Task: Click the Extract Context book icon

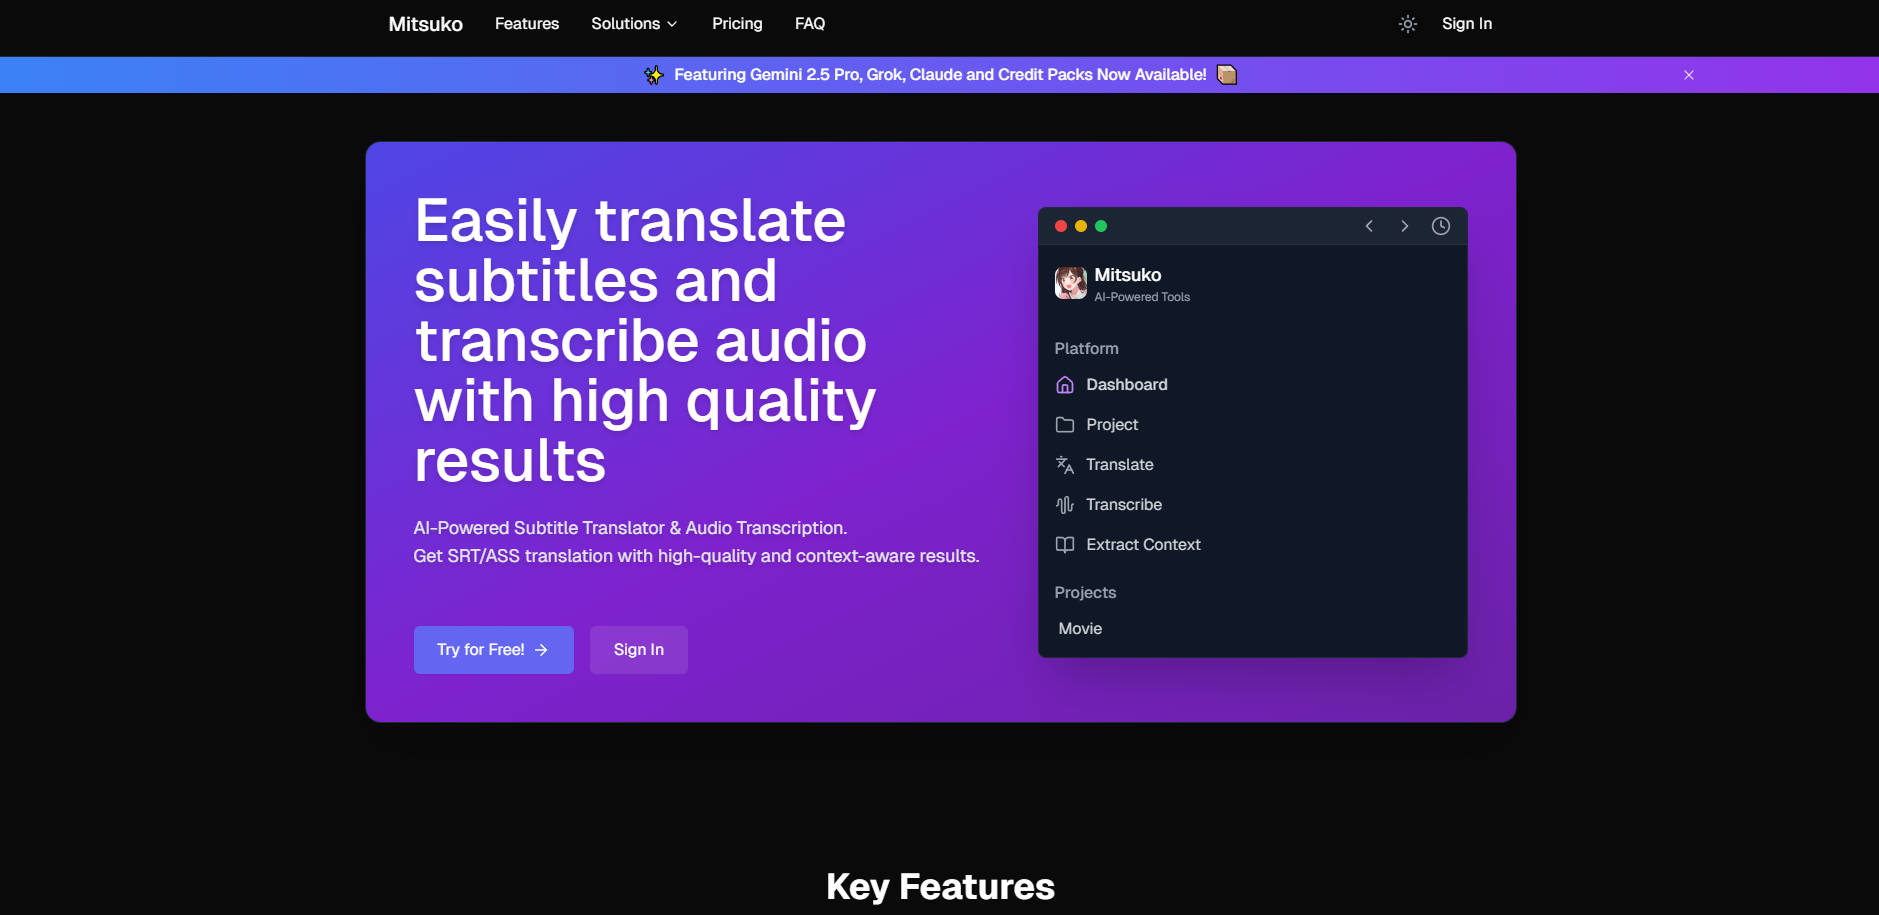Action: click(1065, 545)
